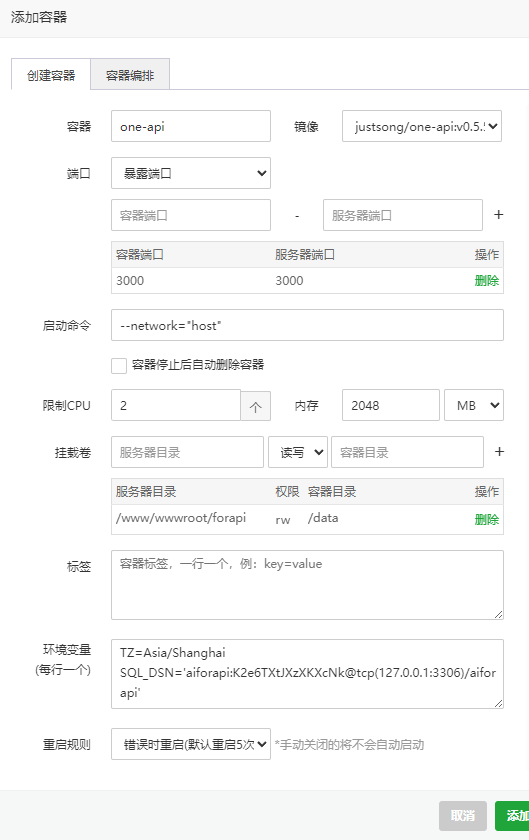Image resolution: width=529 pixels, height=840 pixels.
Task: Toggle 容器停止后自动删除容器 checkbox
Action: click(119, 366)
